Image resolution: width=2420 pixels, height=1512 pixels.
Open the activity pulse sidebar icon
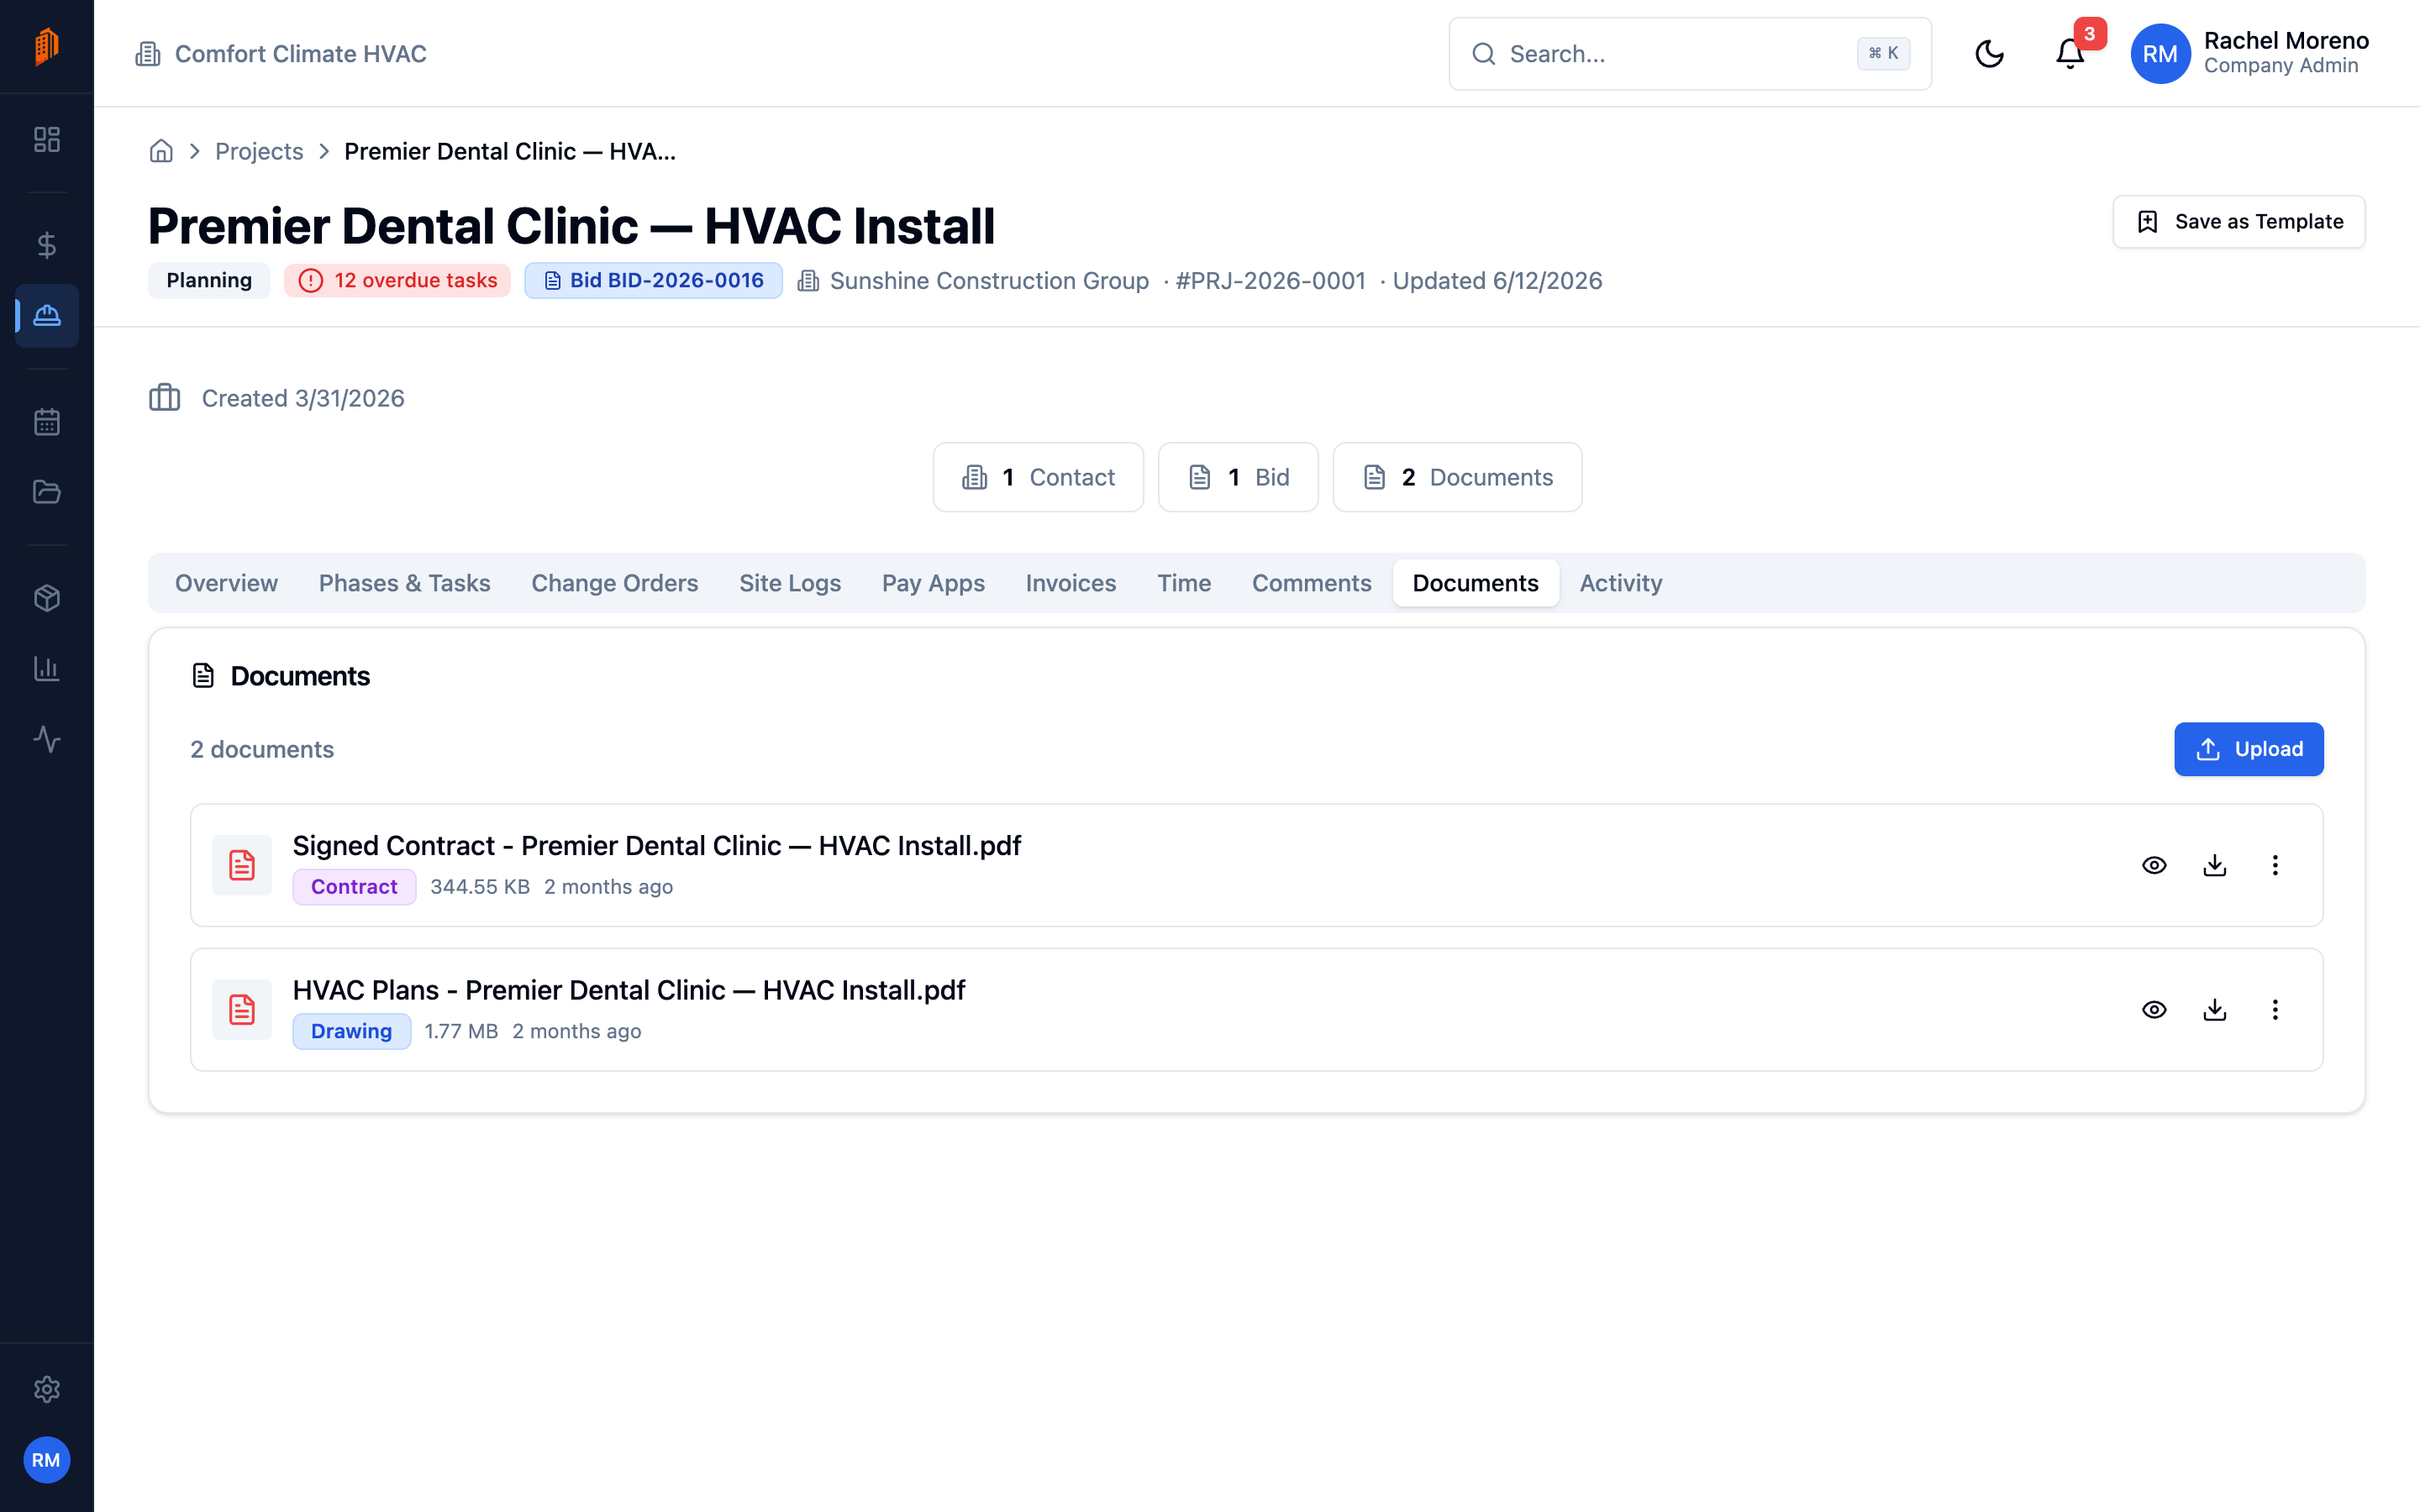click(47, 739)
